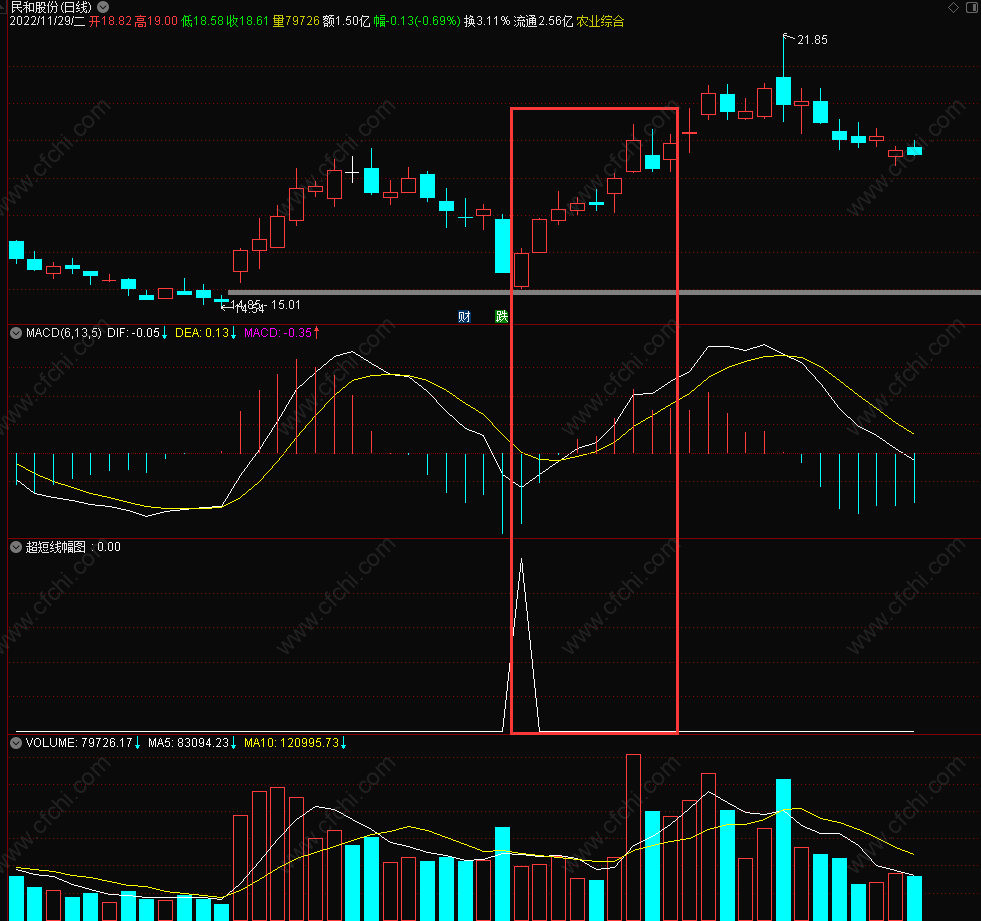Screen dimensions: 981x921
Task: Click the DIF: -0.05 value
Action: coord(133,333)
